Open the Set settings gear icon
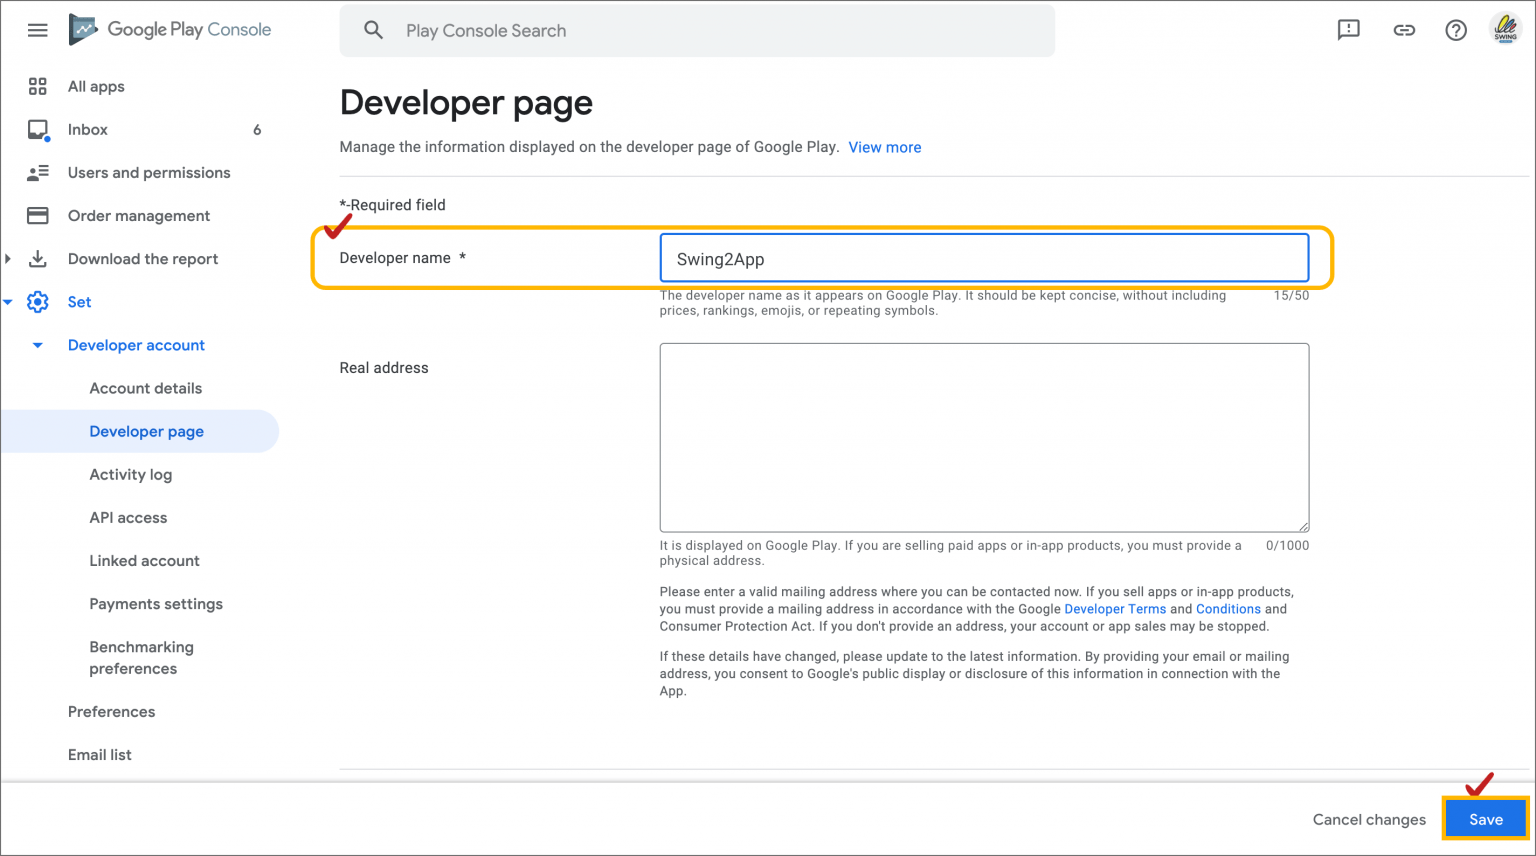 37,301
